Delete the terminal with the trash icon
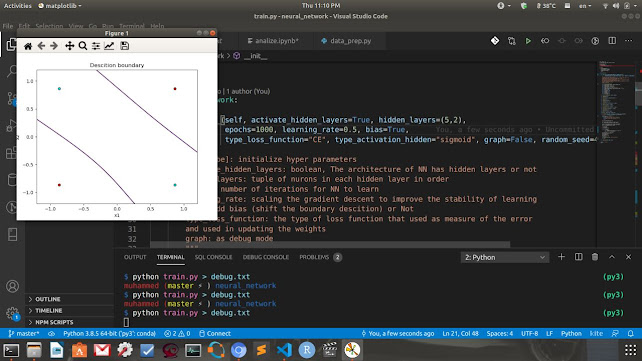Screen dimensions: 642x361 pos(595,257)
